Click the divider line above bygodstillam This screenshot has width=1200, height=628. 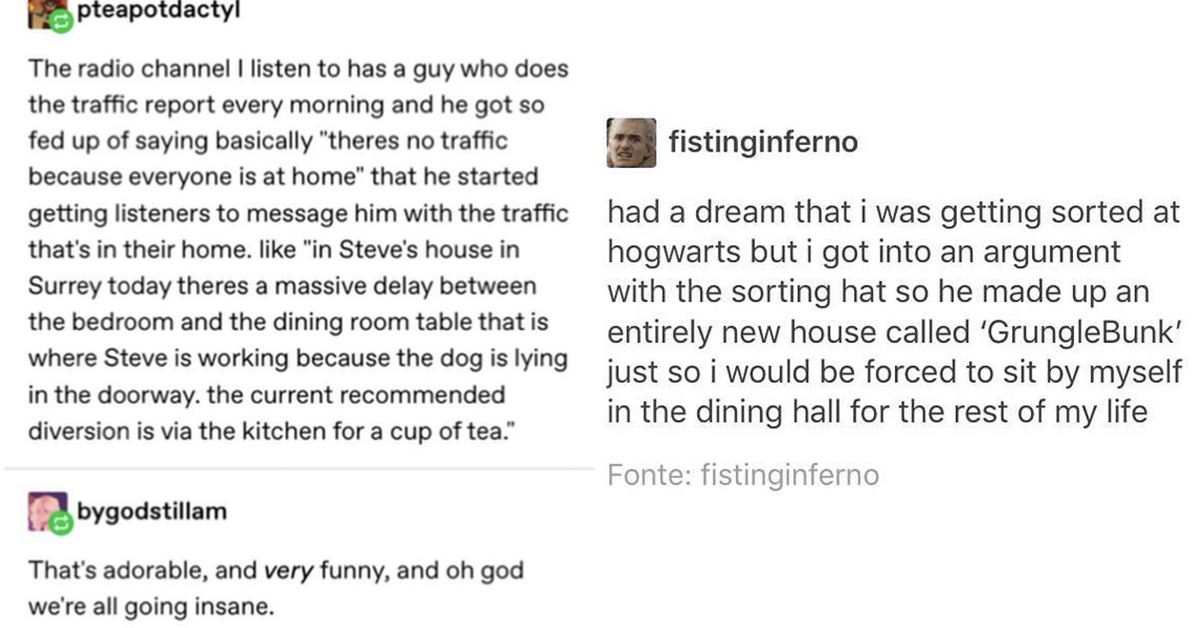(300, 467)
